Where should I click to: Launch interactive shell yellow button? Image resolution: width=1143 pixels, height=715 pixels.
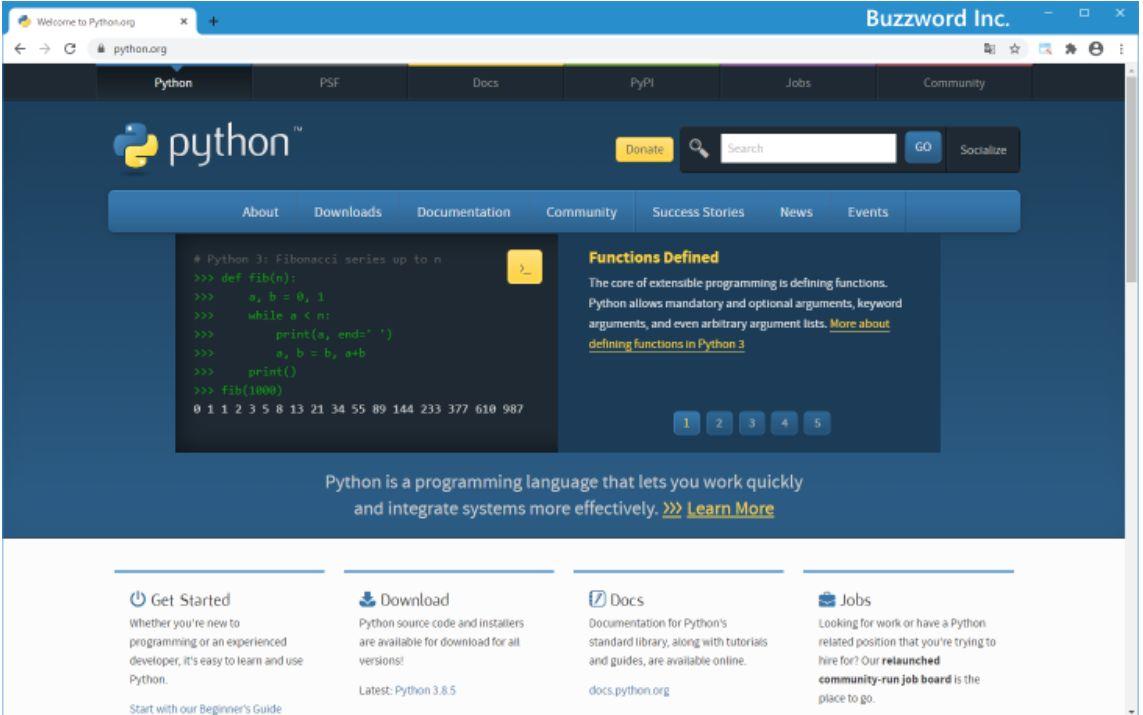[525, 267]
